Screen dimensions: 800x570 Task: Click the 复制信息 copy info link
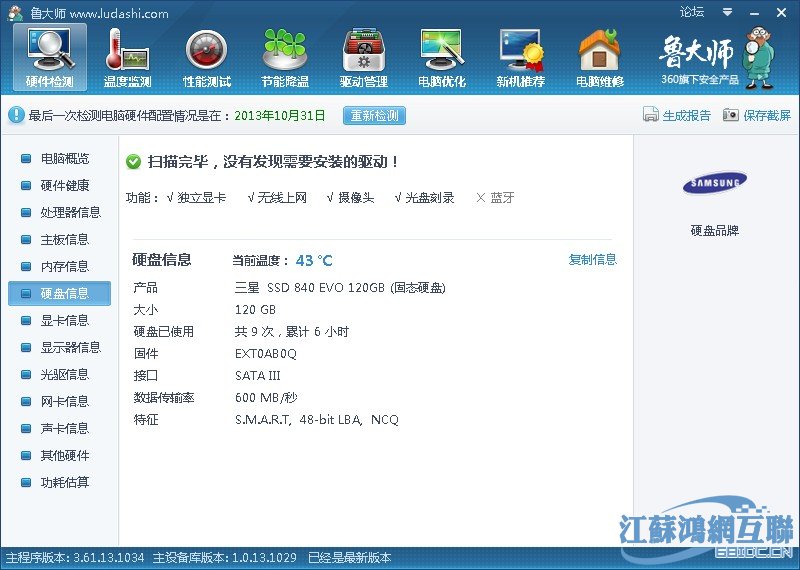click(592, 260)
